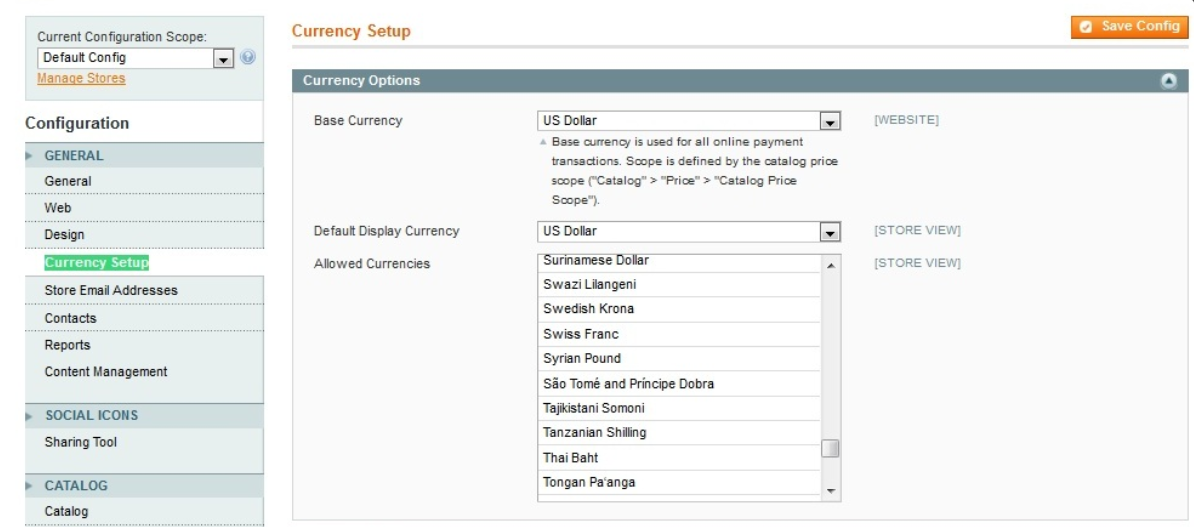Select the Design configuration item
The height and width of the screenshot is (527, 1194).
click(65, 235)
